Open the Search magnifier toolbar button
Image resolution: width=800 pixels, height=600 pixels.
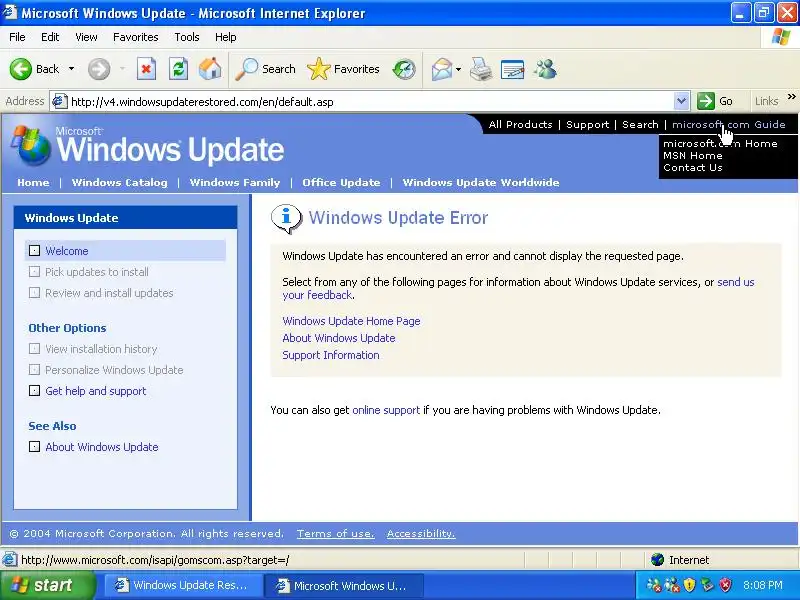[265, 69]
